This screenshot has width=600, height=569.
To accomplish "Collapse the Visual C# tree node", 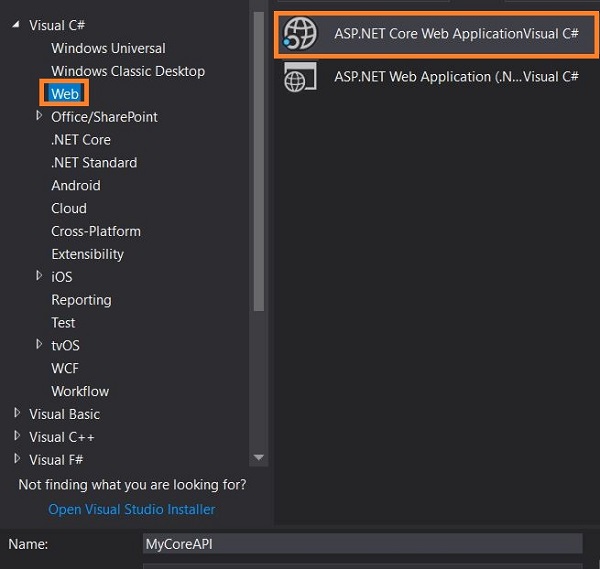I will point(17,25).
